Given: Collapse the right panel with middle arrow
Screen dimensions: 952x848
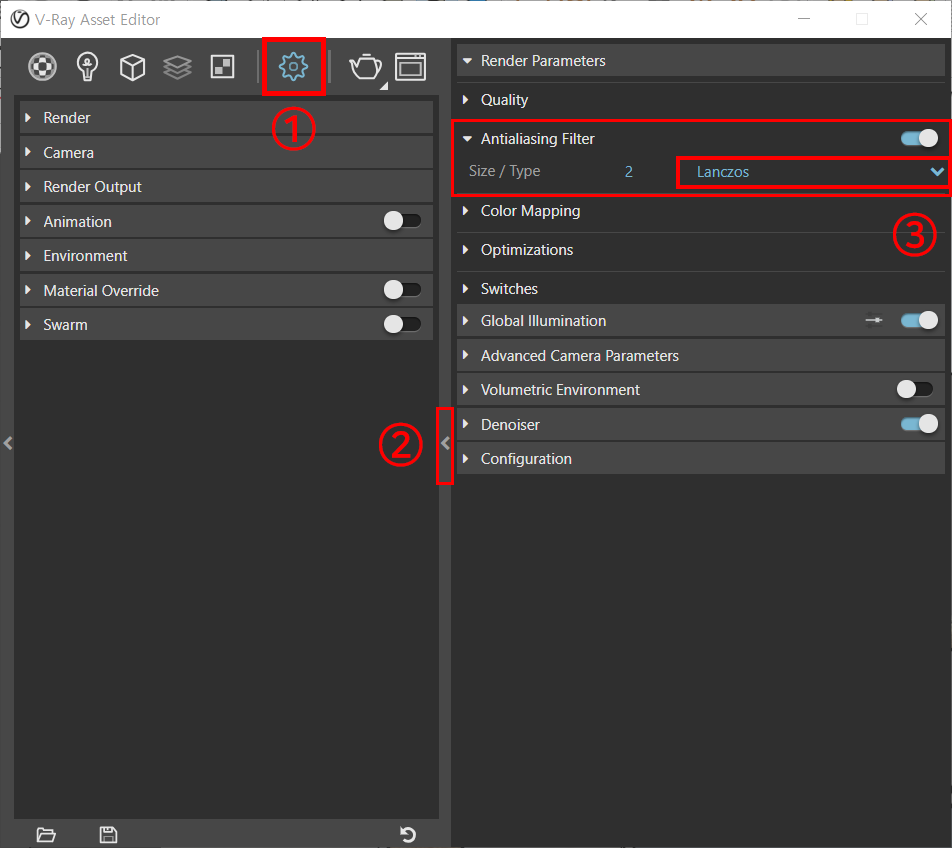Looking at the screenshot, I should click(445, 443).
